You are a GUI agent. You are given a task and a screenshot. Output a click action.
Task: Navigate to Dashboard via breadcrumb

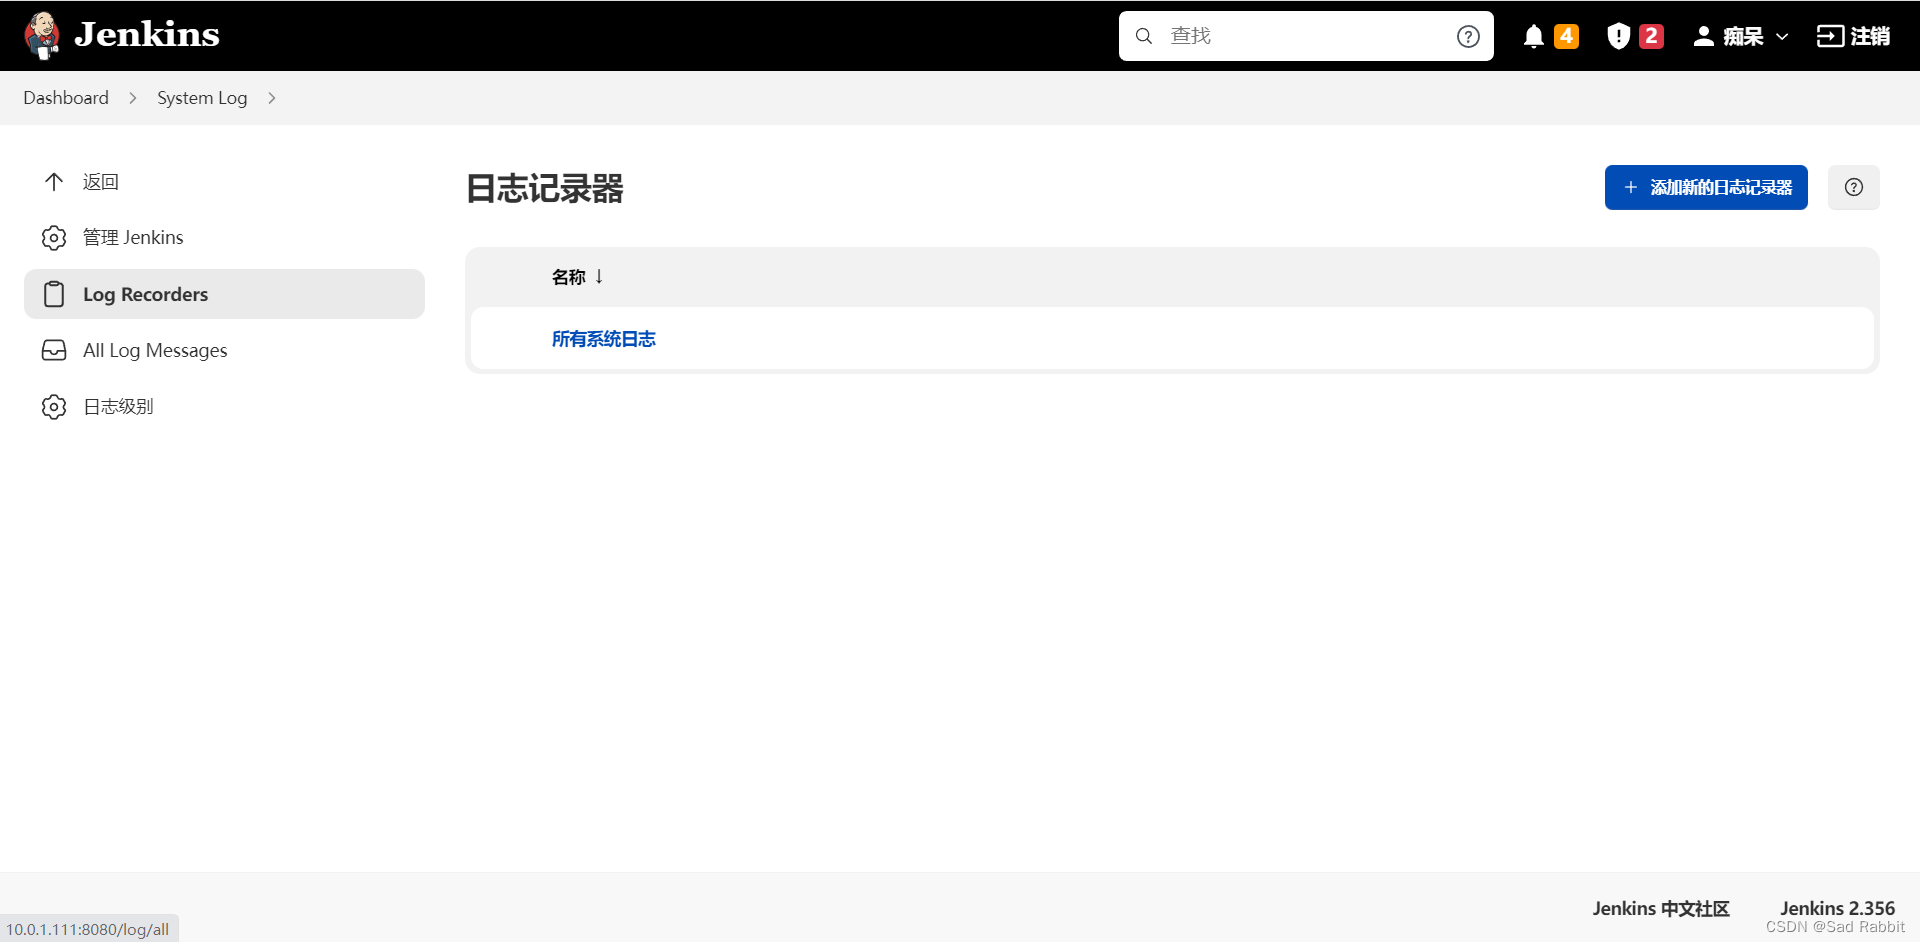(65, 97)
